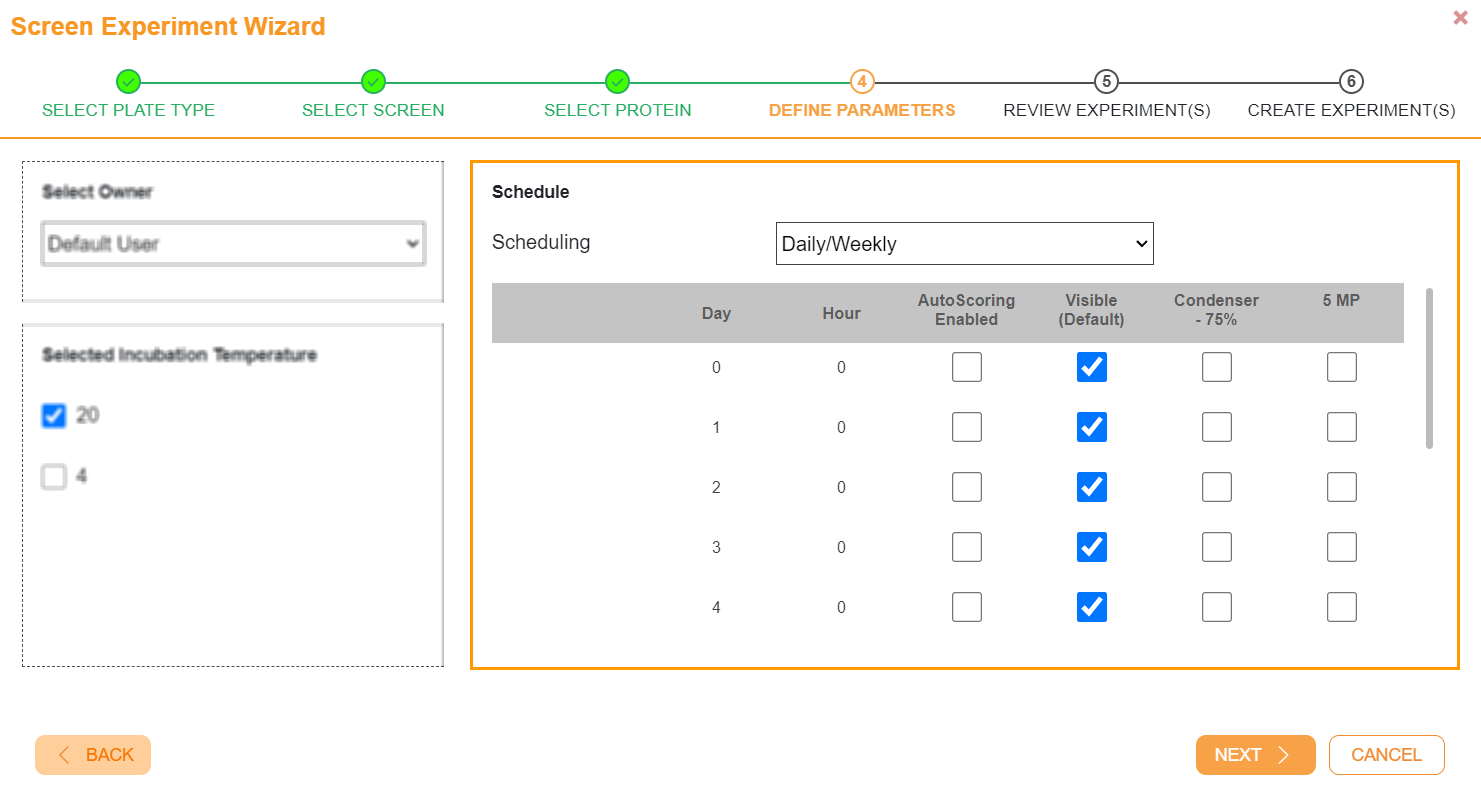The height and width of the screenshot is (796, 1481).
Task: Click the green checkmark for SELECT PLATE TYPE
Action: (x=128, y=82)
